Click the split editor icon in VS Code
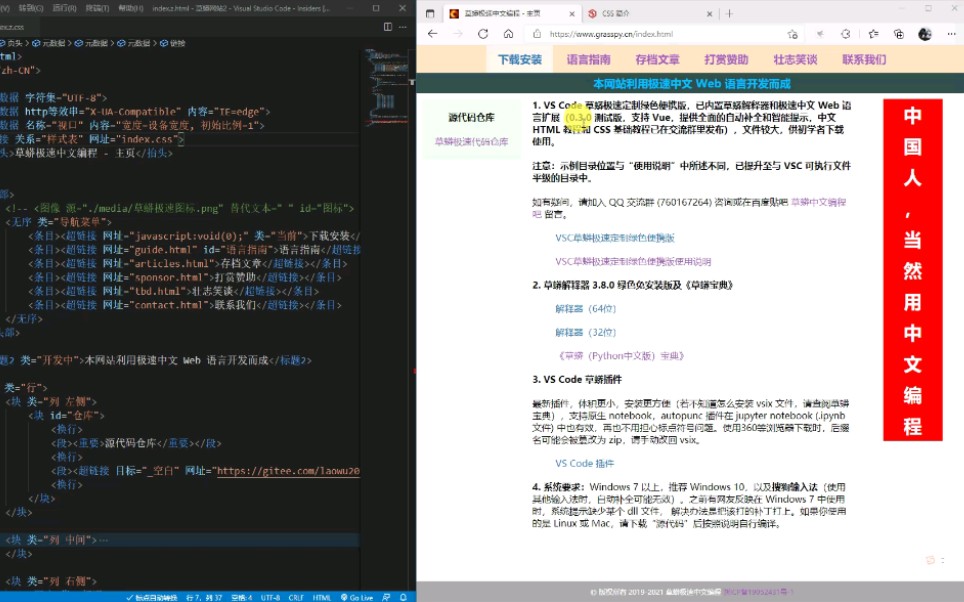This screenshot has height=602, width=964. tap(387, 27)
